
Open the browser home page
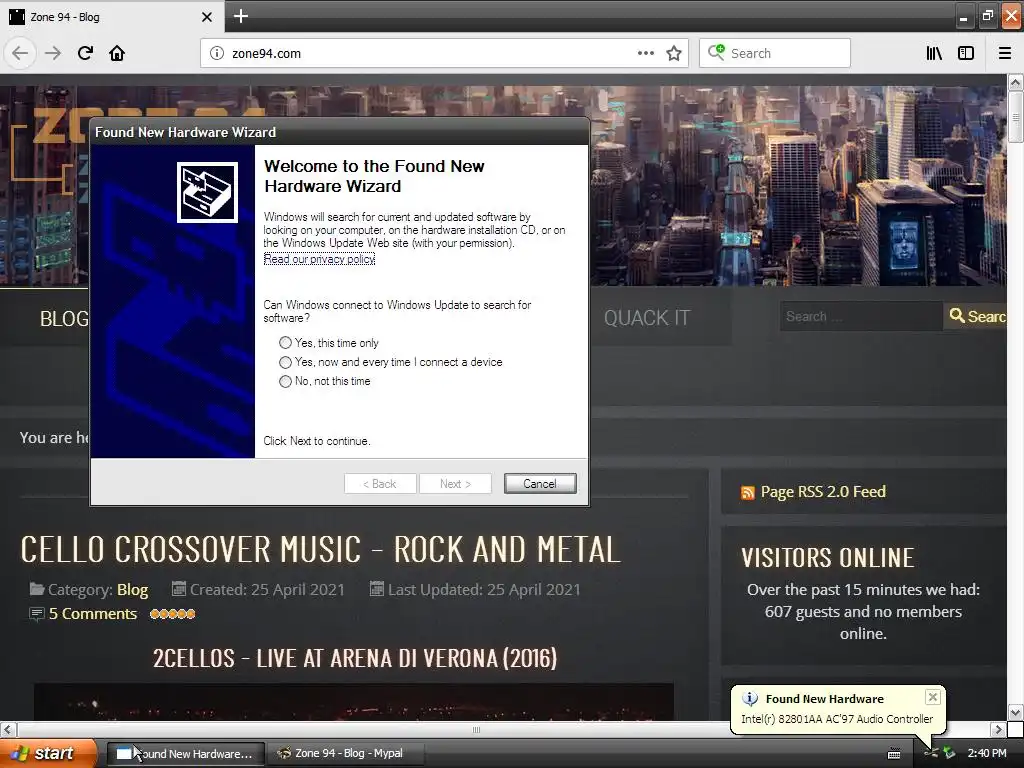[x=117, y=53]
